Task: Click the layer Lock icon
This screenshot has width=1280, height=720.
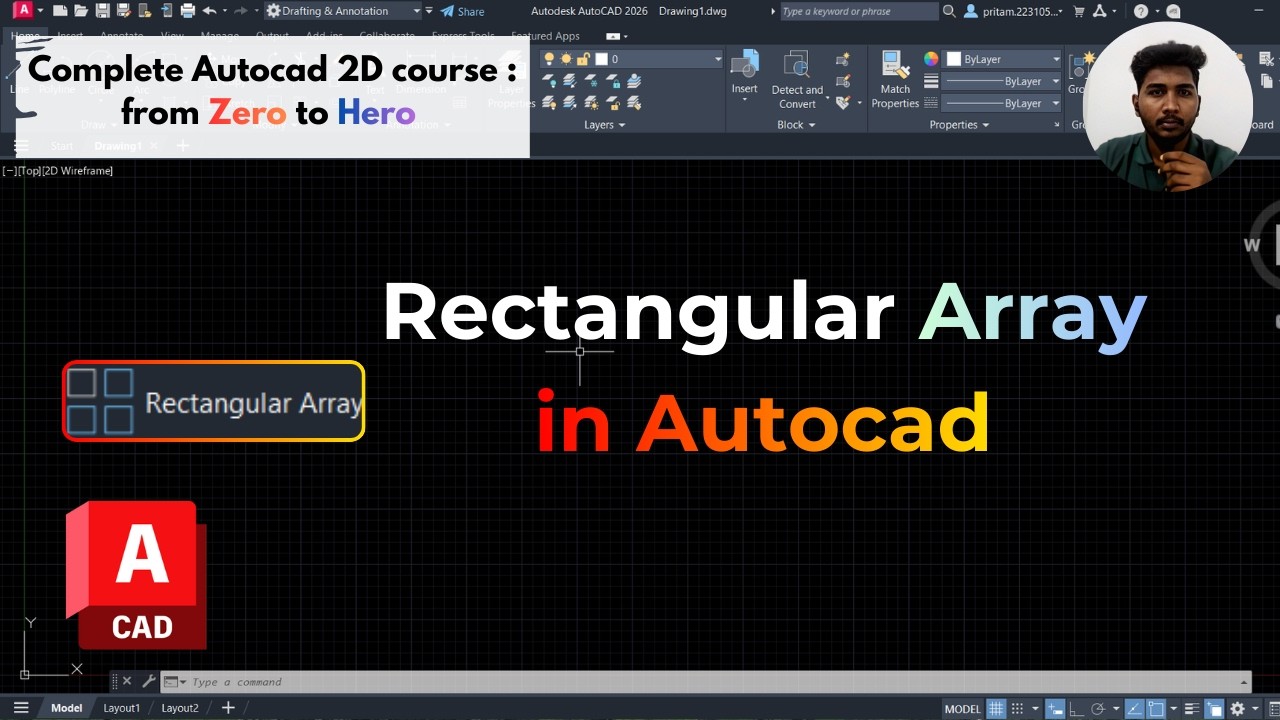Action: pyautogui.click(x=613, y=81)
